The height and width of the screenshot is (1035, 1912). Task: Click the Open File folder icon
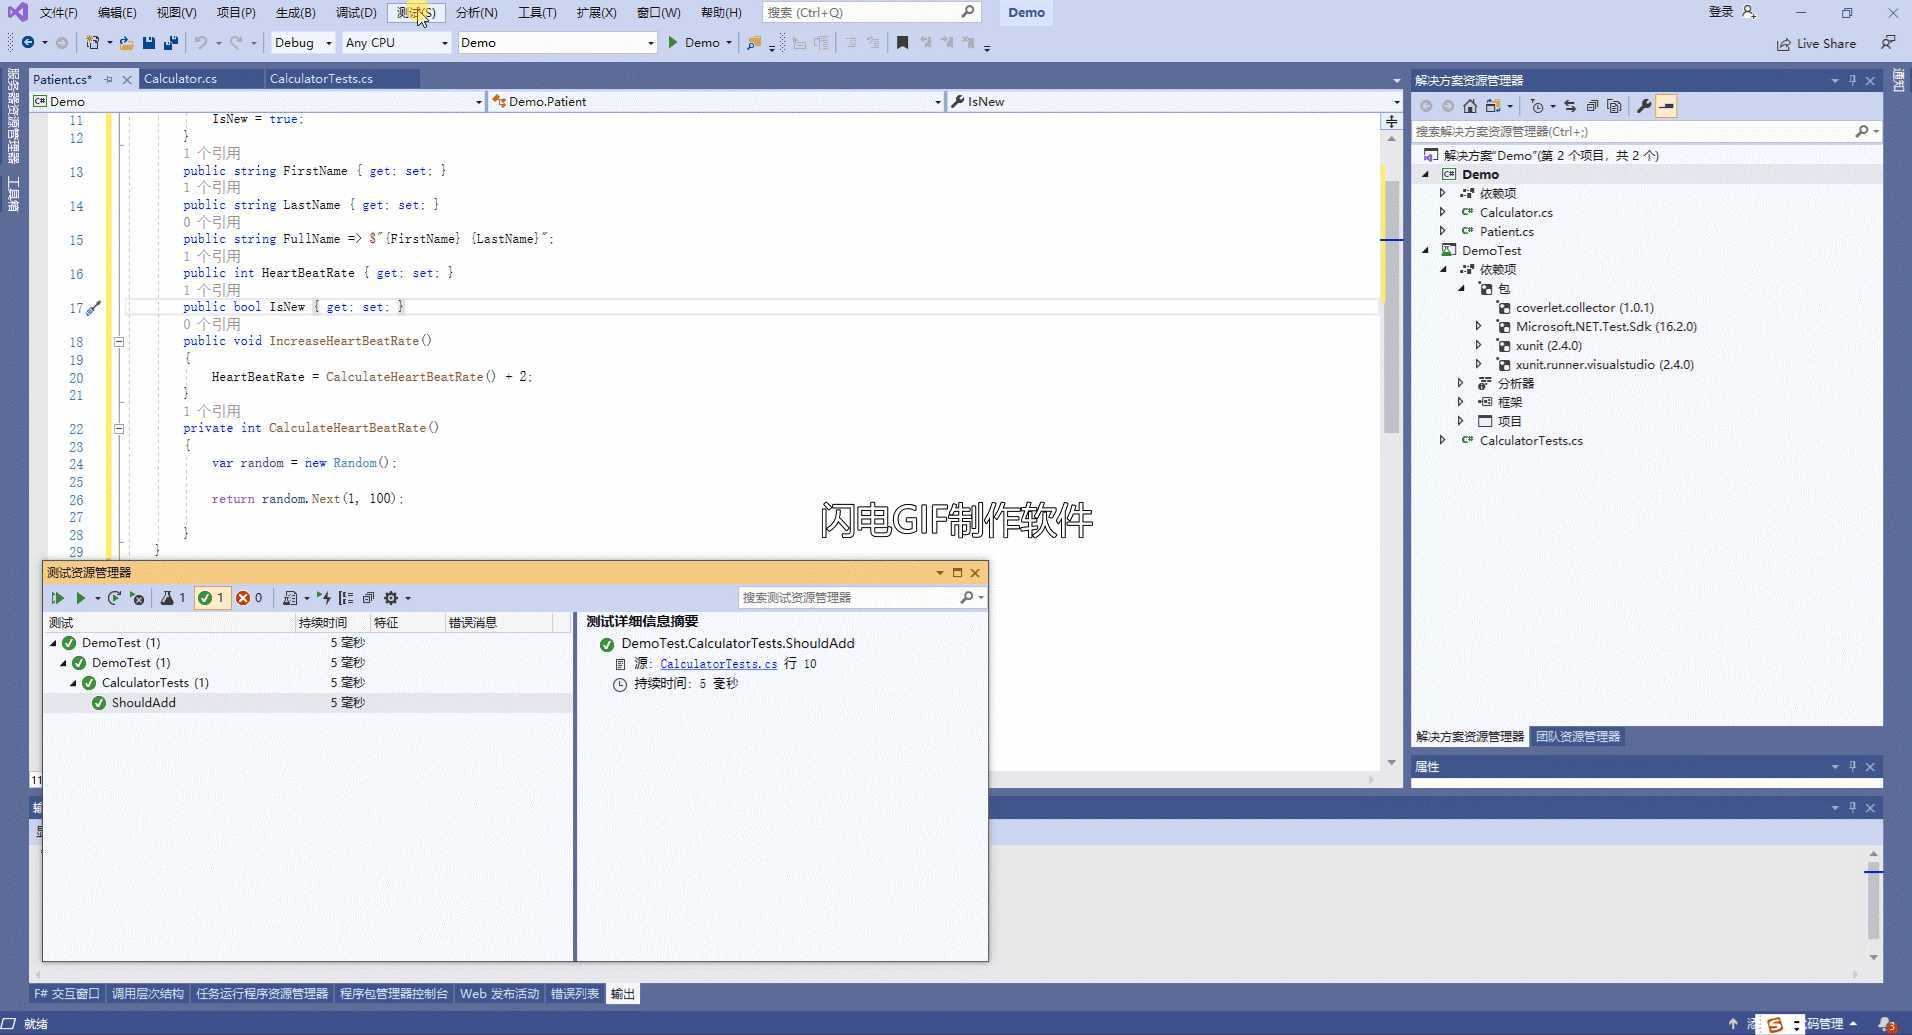pos(126,43)
